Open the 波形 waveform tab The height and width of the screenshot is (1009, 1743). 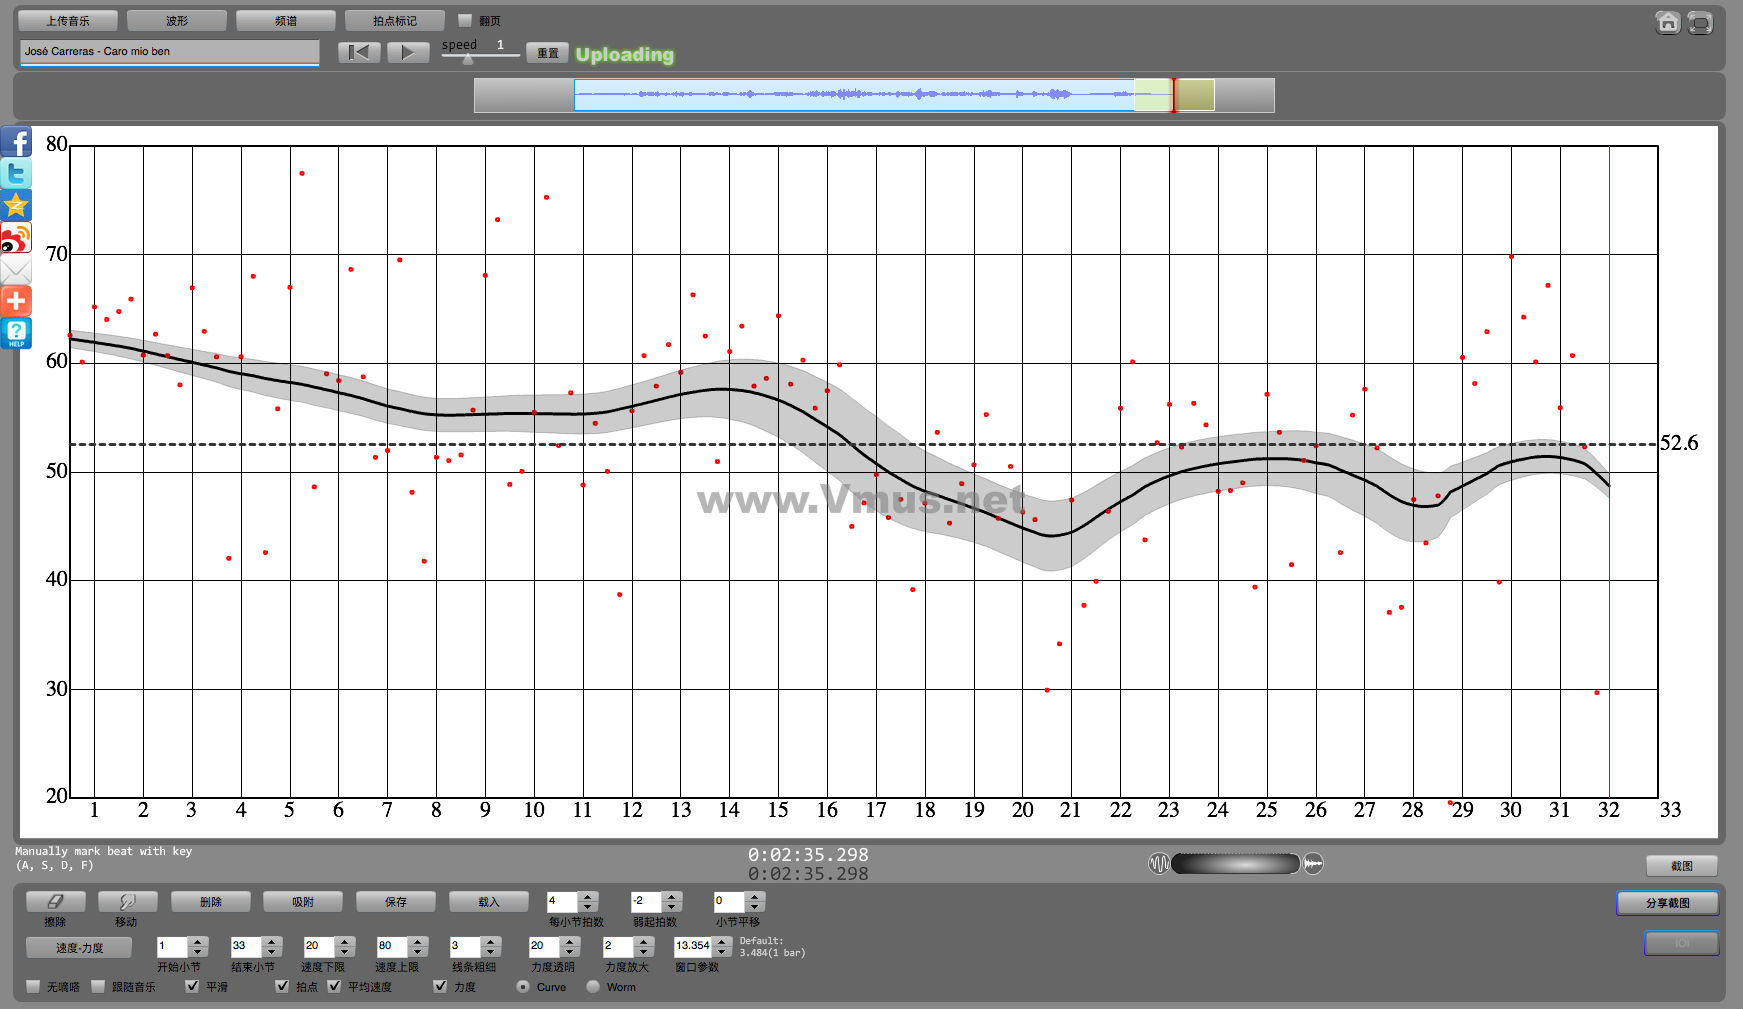click(x=177, y=21)
